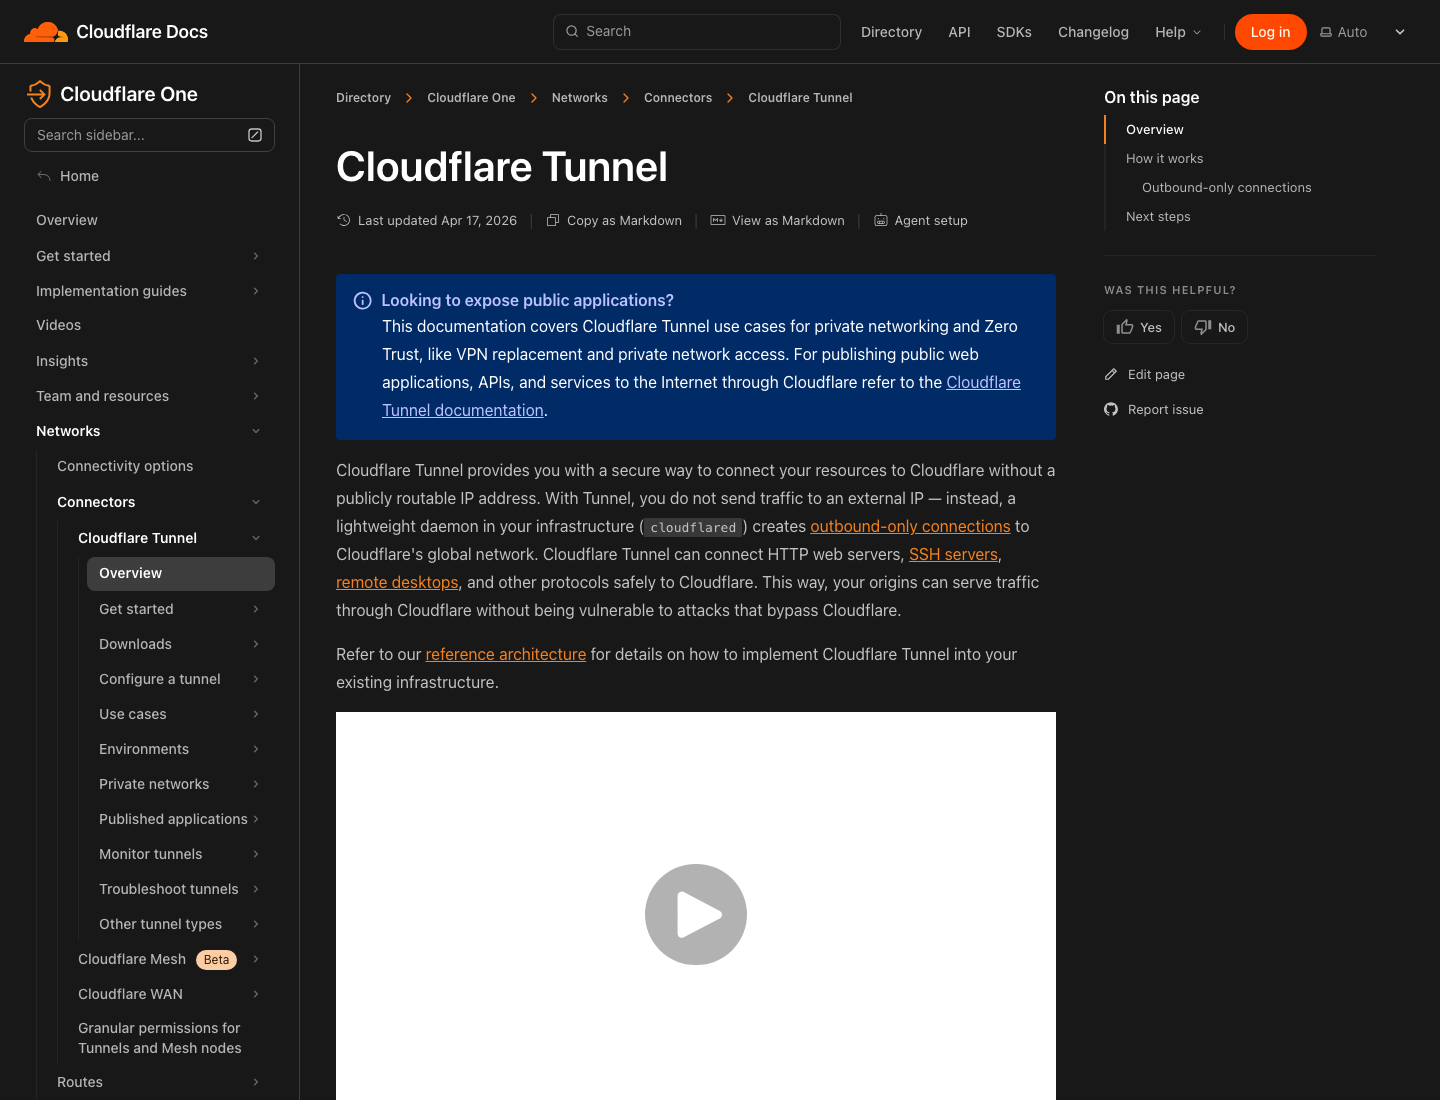Jump to Outbound-only connections heading
1440x1100 pixels.
click(x=1226, y=188)
